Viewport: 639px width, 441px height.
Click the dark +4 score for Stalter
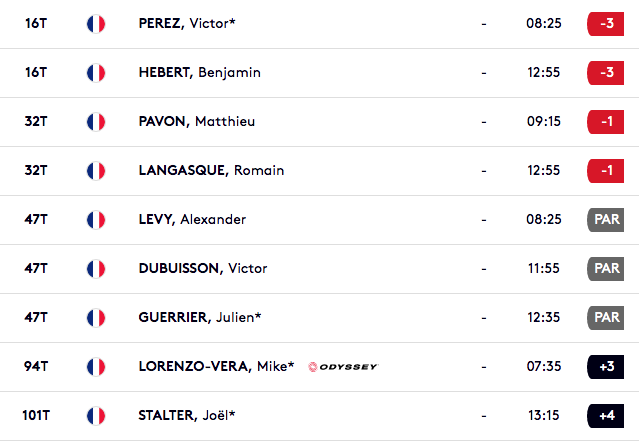point(606,416)
